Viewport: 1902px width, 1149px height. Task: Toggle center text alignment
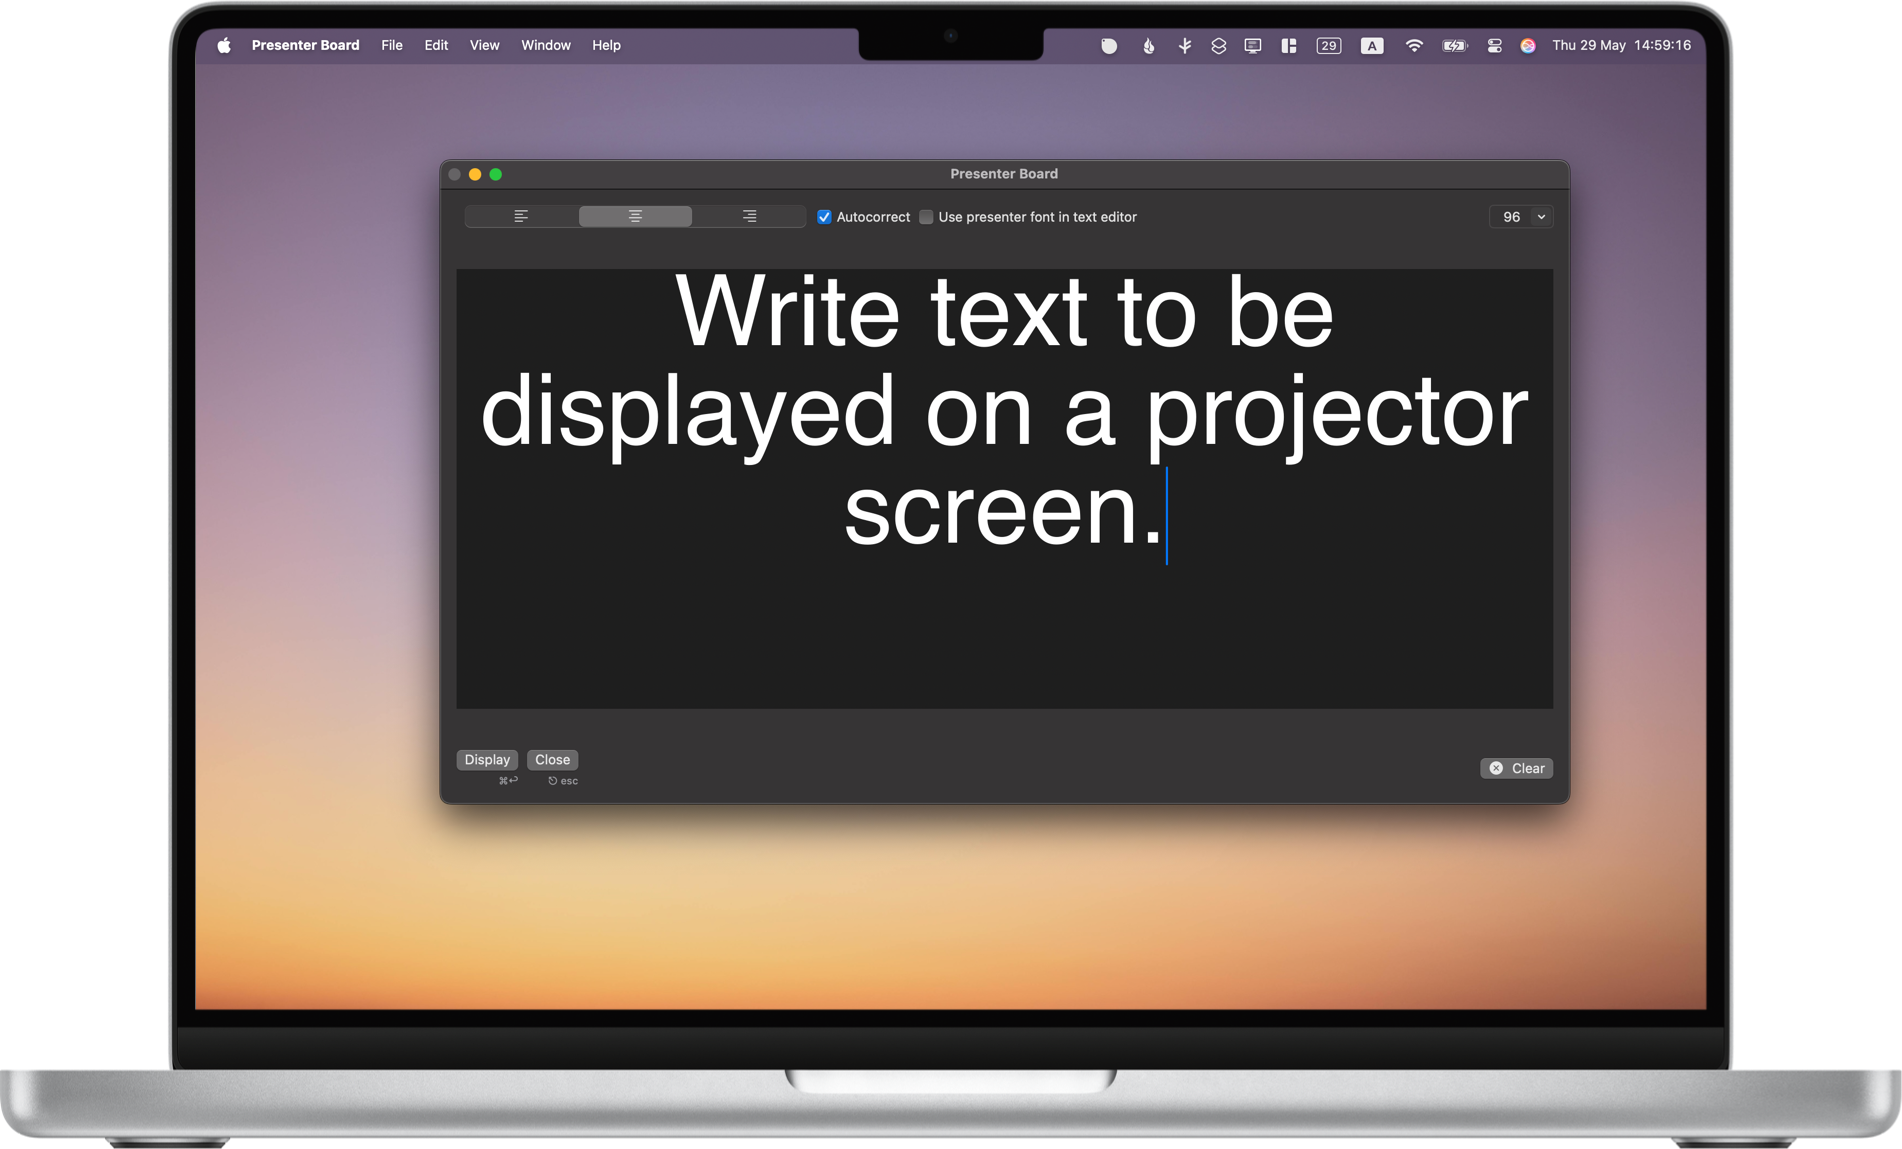coord(635,216)
